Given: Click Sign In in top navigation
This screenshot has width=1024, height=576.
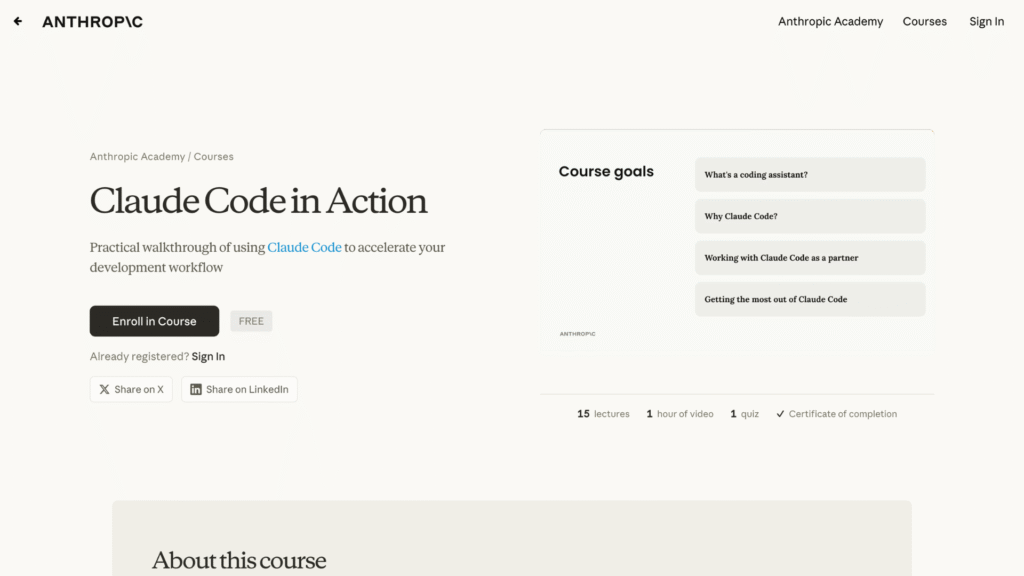Looking at the screenshot, I should pyautogui.click(x=986, y=22).
